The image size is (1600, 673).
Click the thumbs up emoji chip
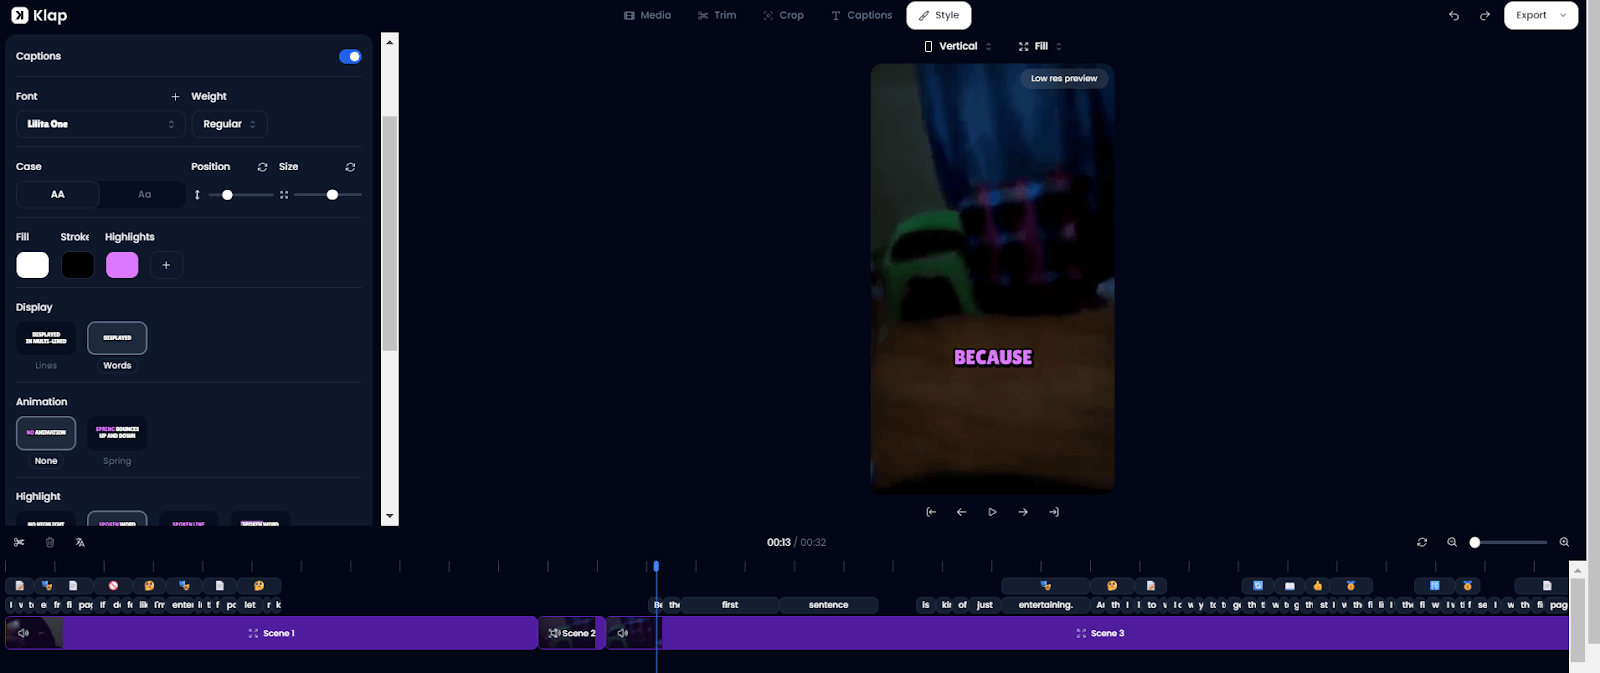[1317, 586]
